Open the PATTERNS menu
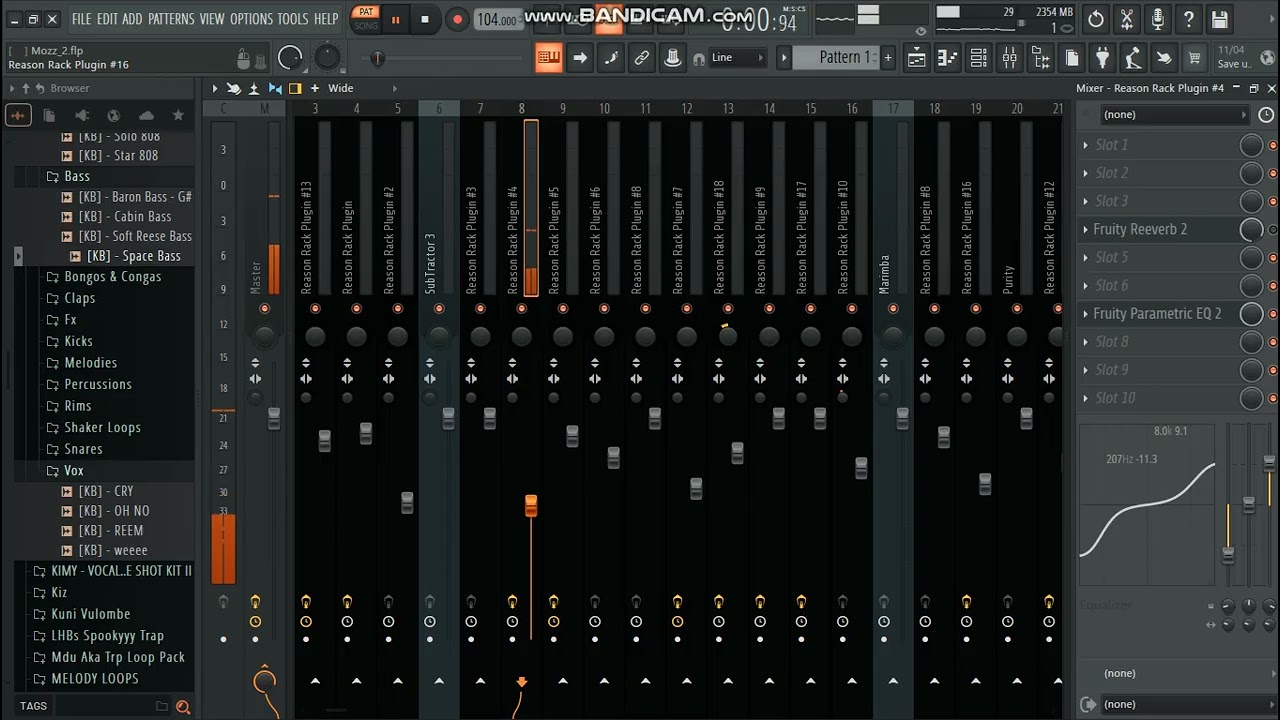 [171, 19]
